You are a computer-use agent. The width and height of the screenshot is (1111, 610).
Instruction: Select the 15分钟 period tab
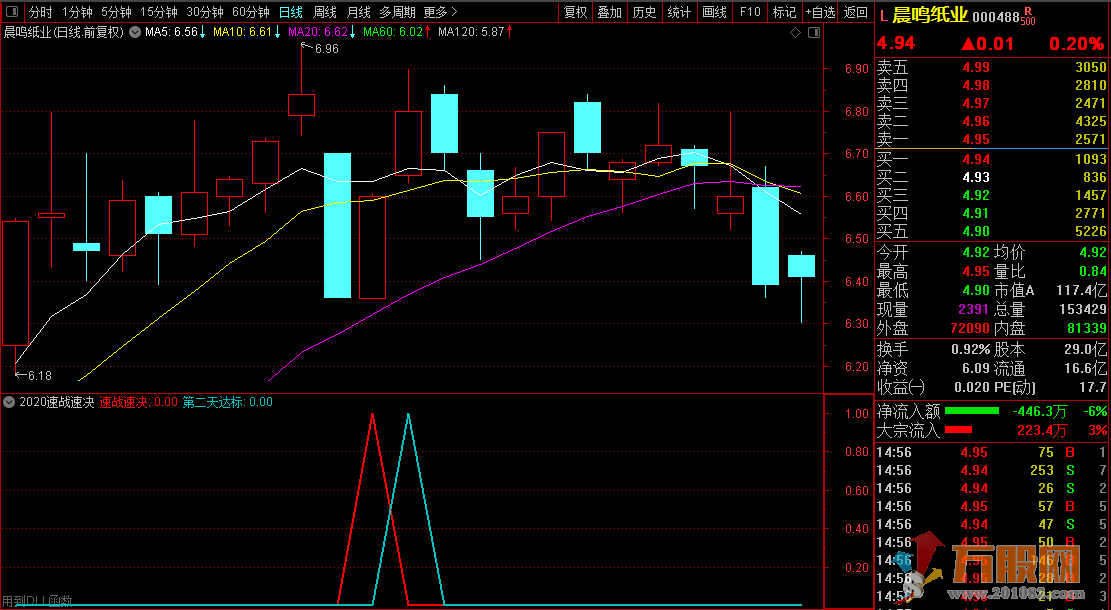(159, 12)
